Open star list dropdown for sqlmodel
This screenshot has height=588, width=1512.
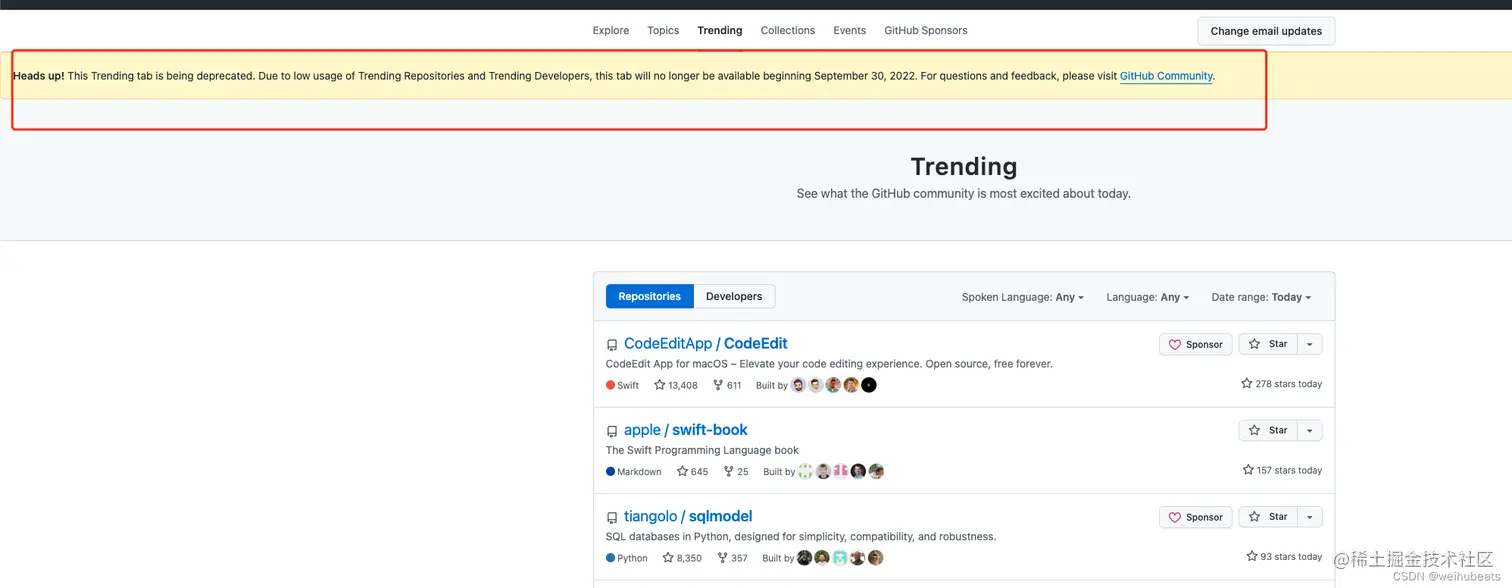[x=1310, y=517]
